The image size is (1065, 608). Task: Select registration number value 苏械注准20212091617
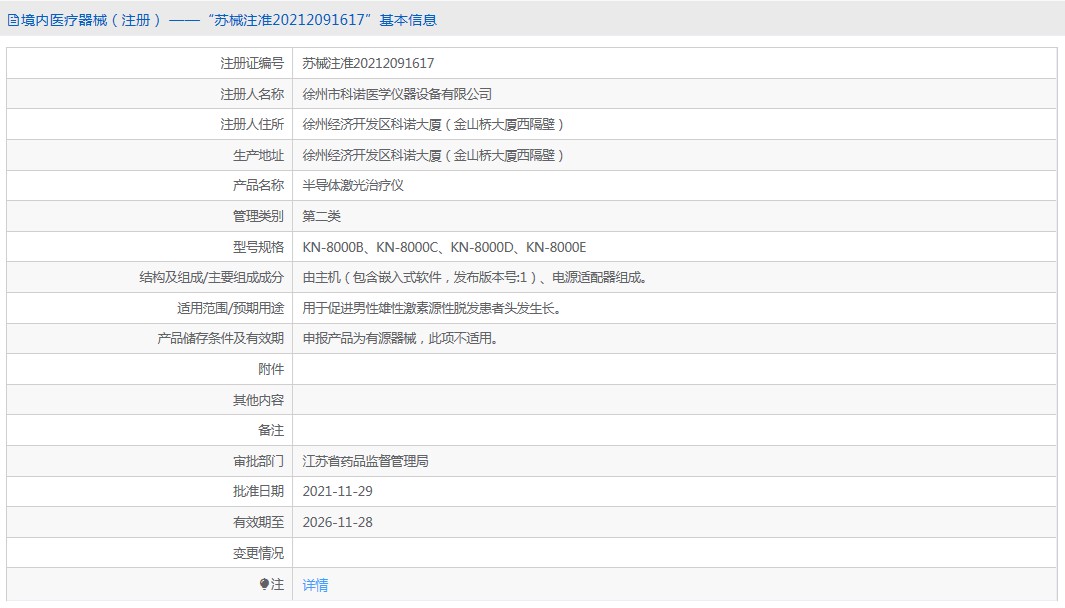(x=368, y=63)
